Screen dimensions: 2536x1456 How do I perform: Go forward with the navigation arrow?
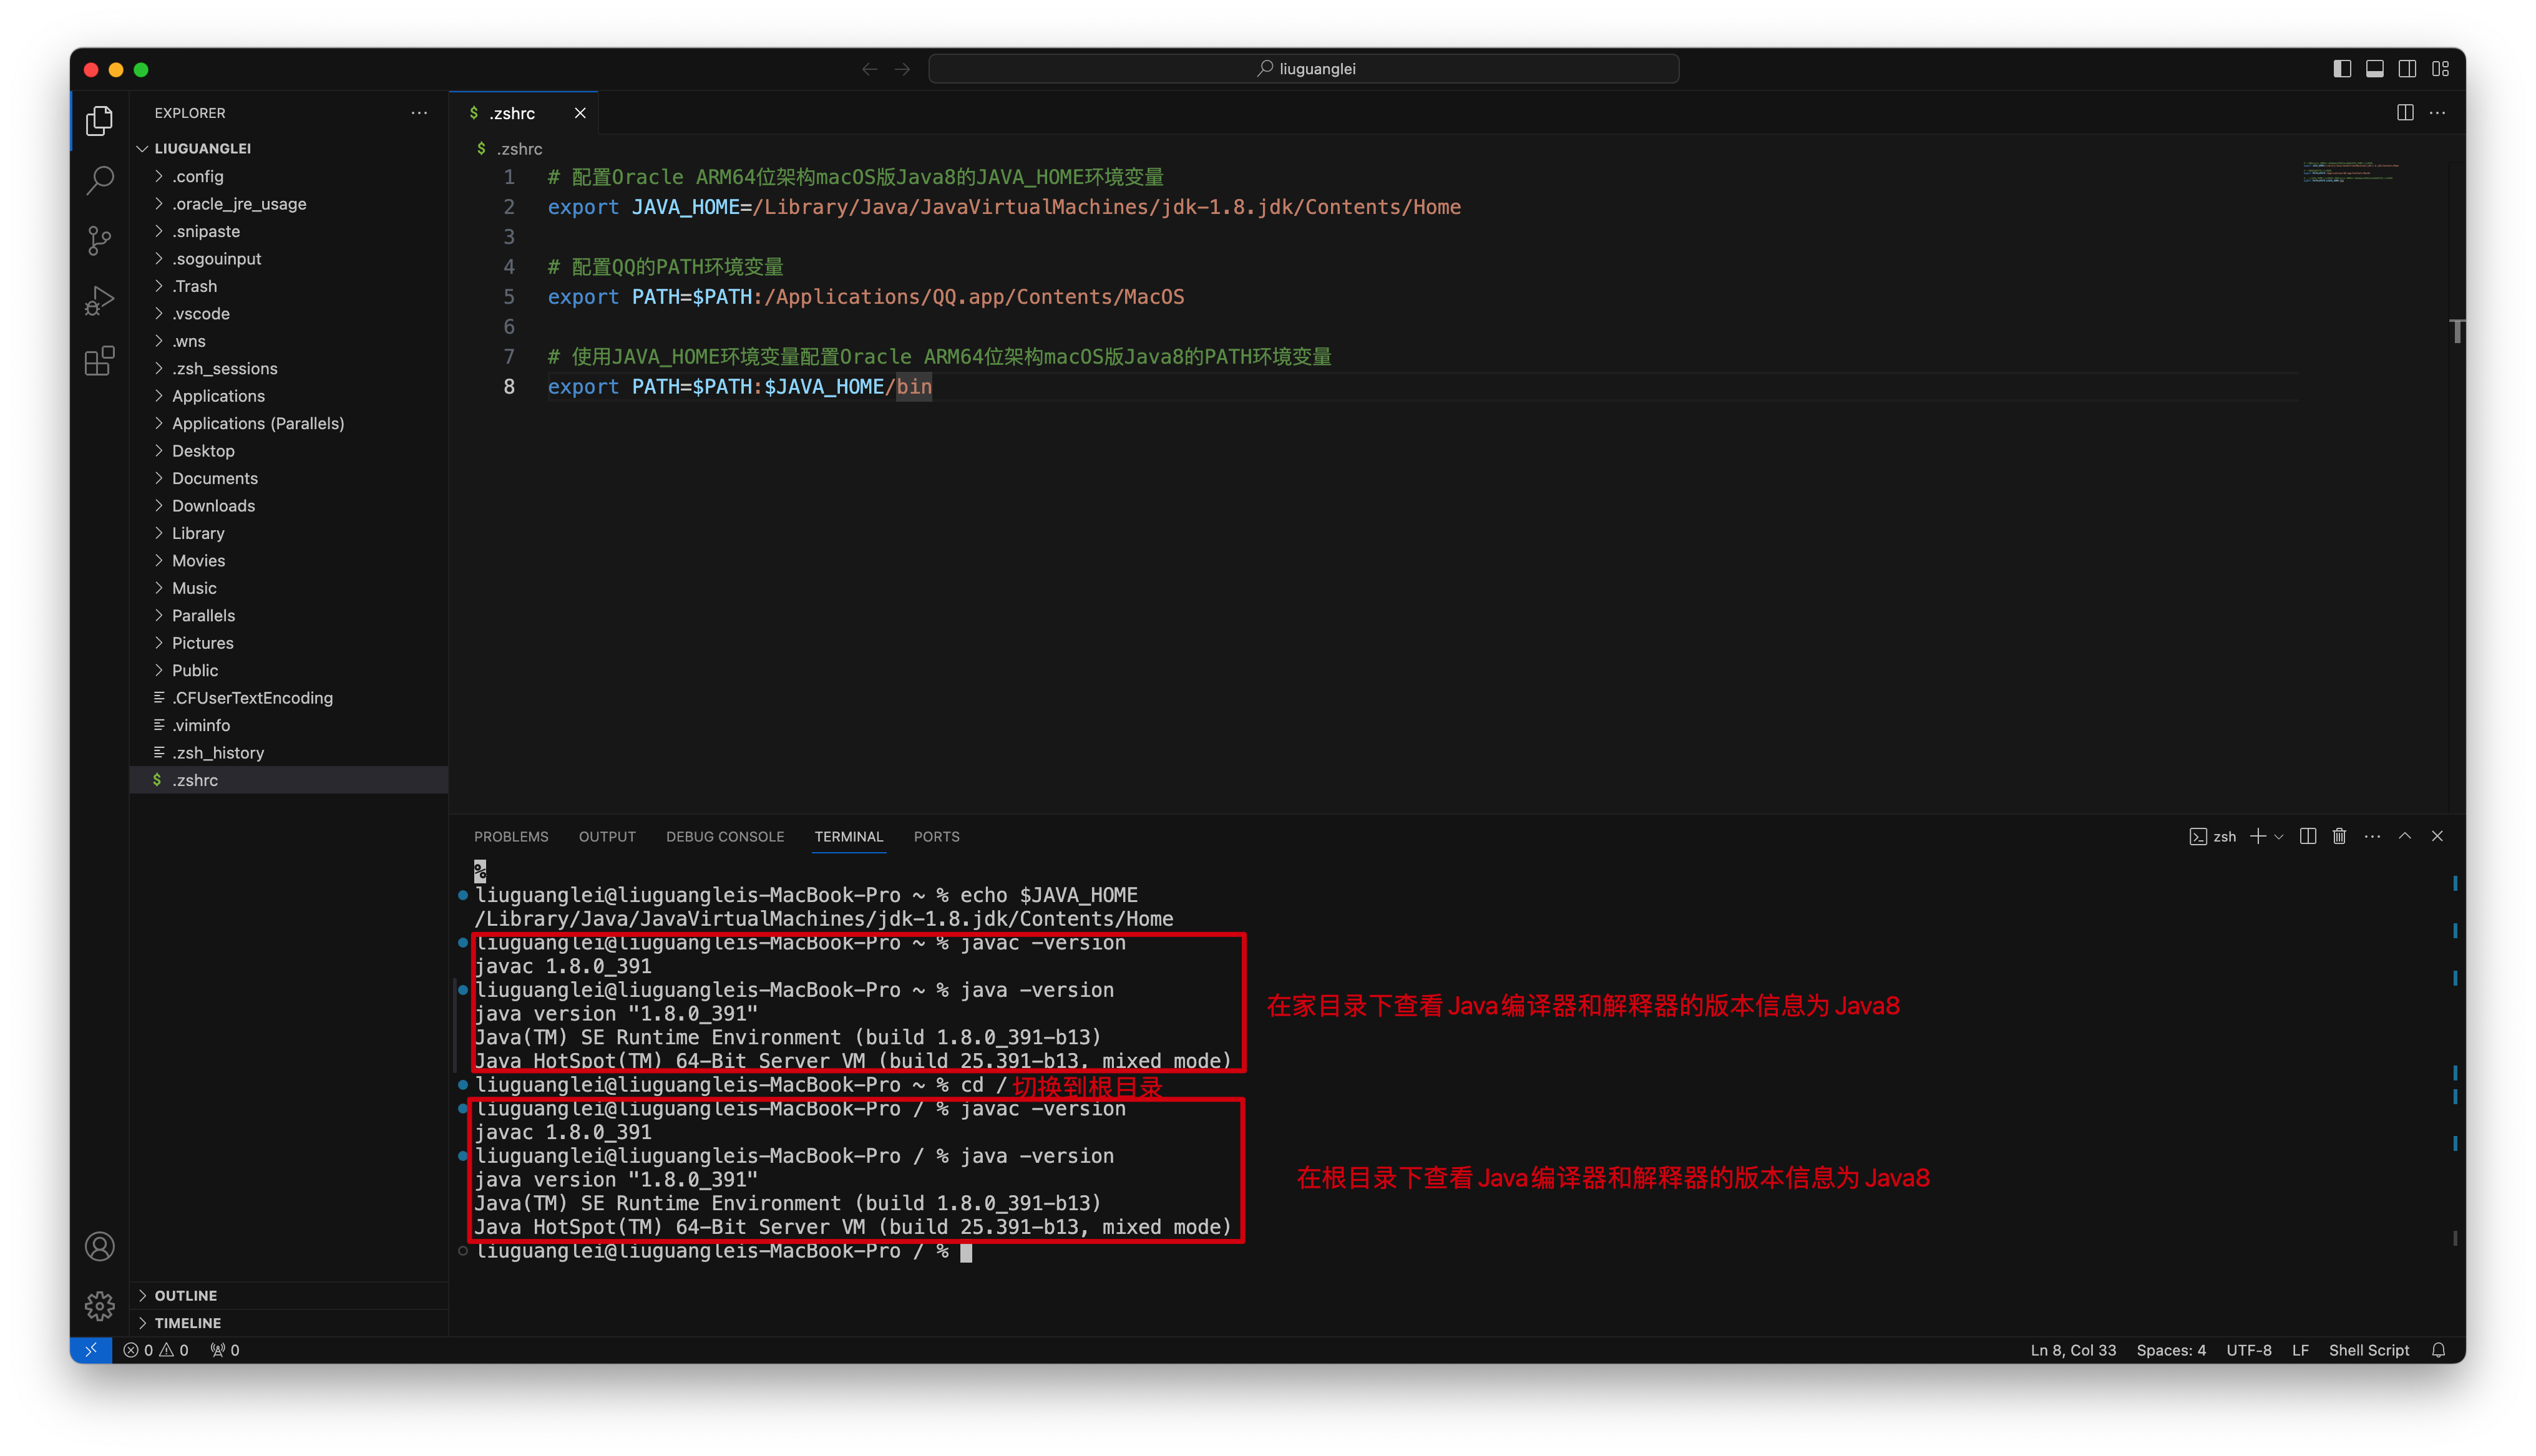point(902,69)
